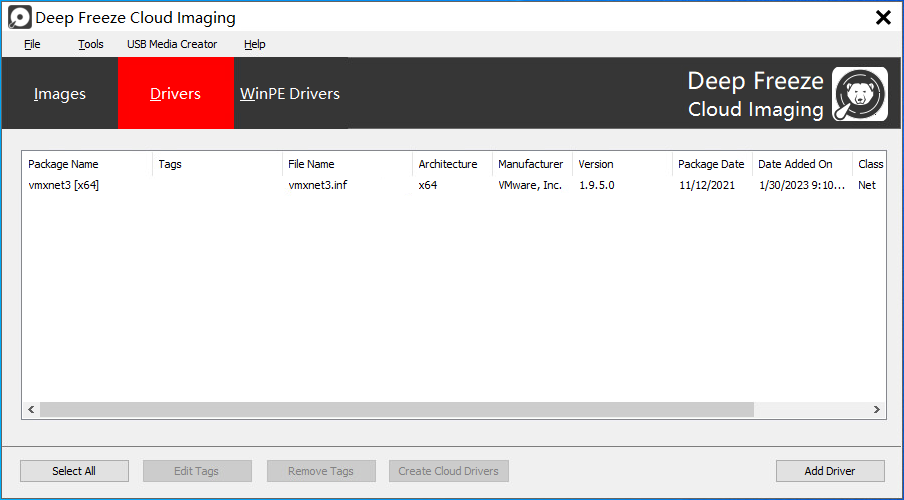Click the Version column header
The width and height of the screenshot is (904, 500).
tap(623, 164)
